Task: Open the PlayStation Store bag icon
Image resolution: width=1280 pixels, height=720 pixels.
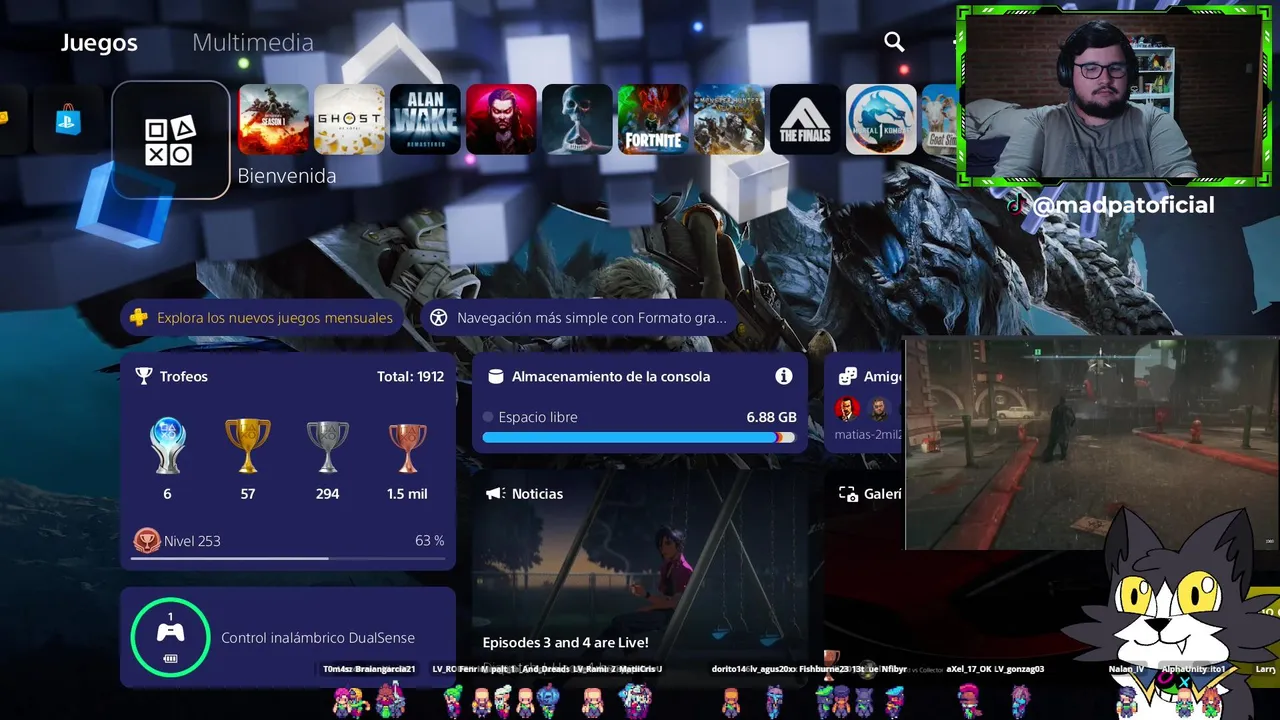Action: [x=68, y=120]
